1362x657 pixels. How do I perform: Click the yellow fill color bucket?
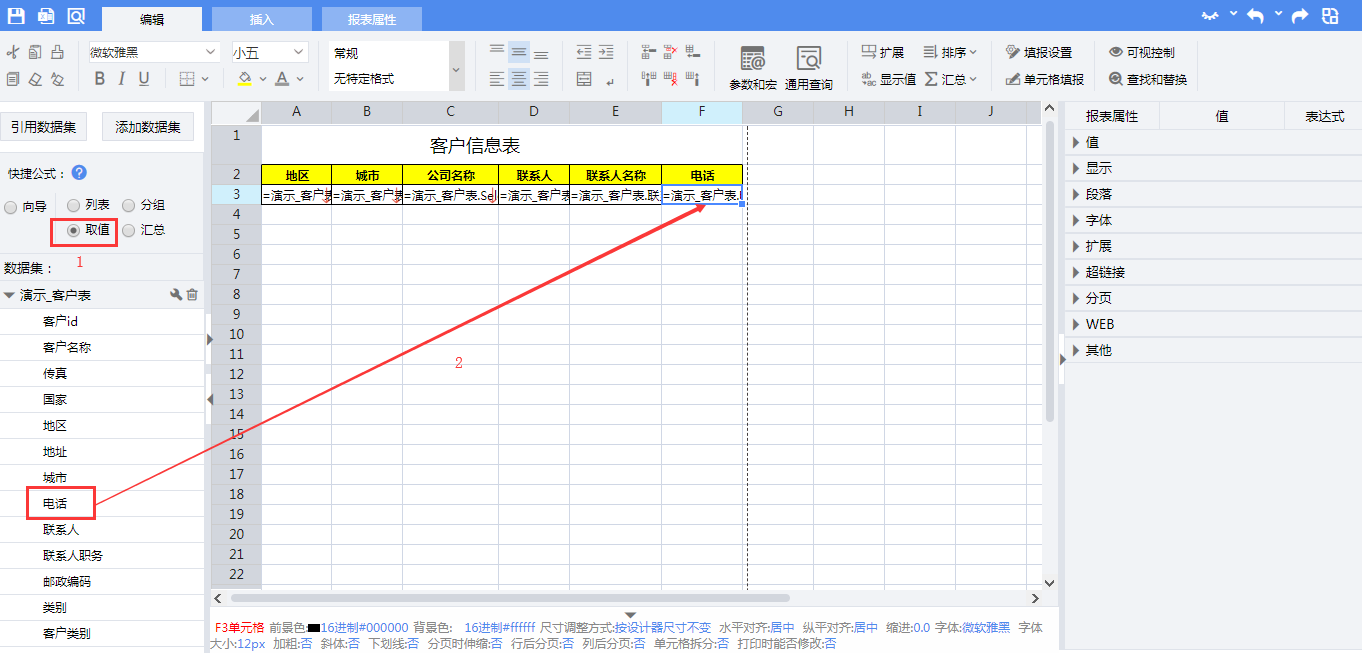click(244, 79)
